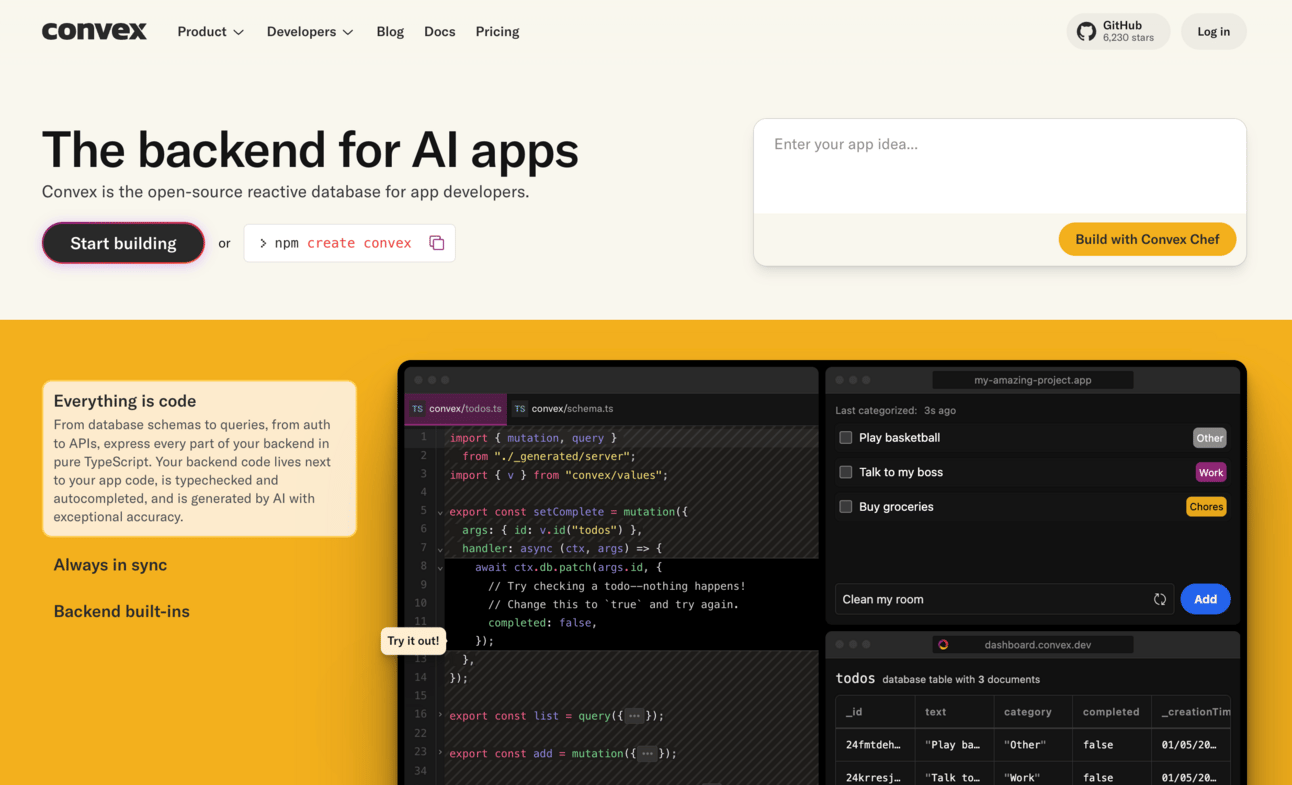Click the refresh icon beside Clean my room
The height and width of the screenshot is (785, 1292).
1160,599
